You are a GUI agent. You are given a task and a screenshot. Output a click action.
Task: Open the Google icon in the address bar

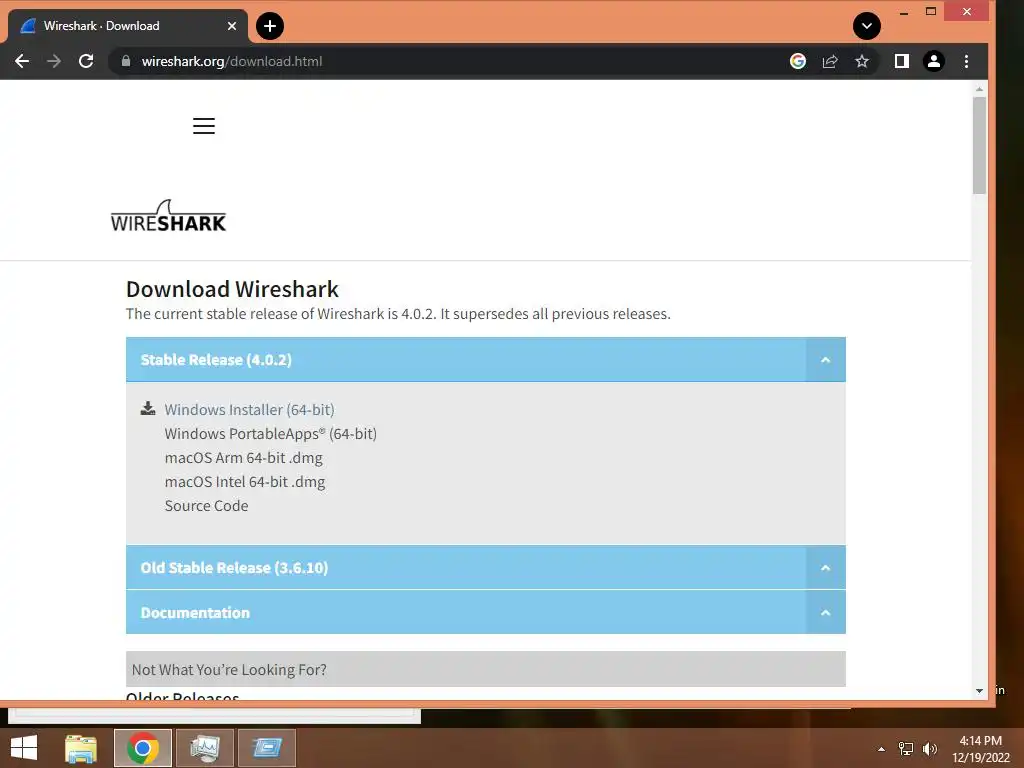click(798, 61)
